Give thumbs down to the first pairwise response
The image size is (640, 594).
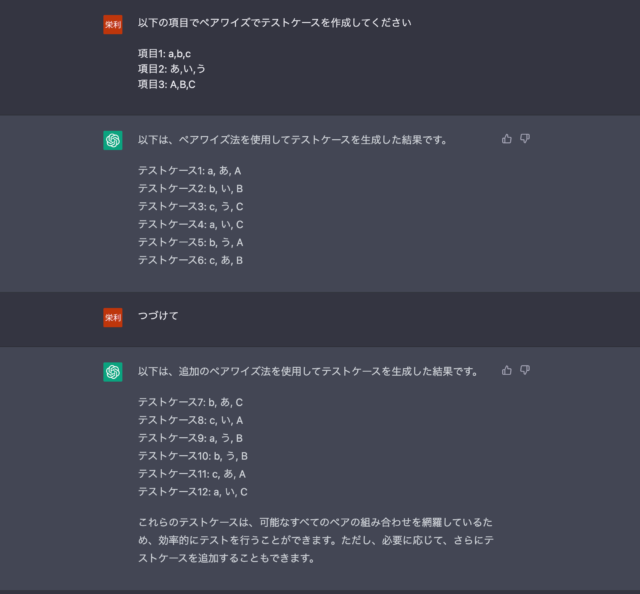pos(525,139)
